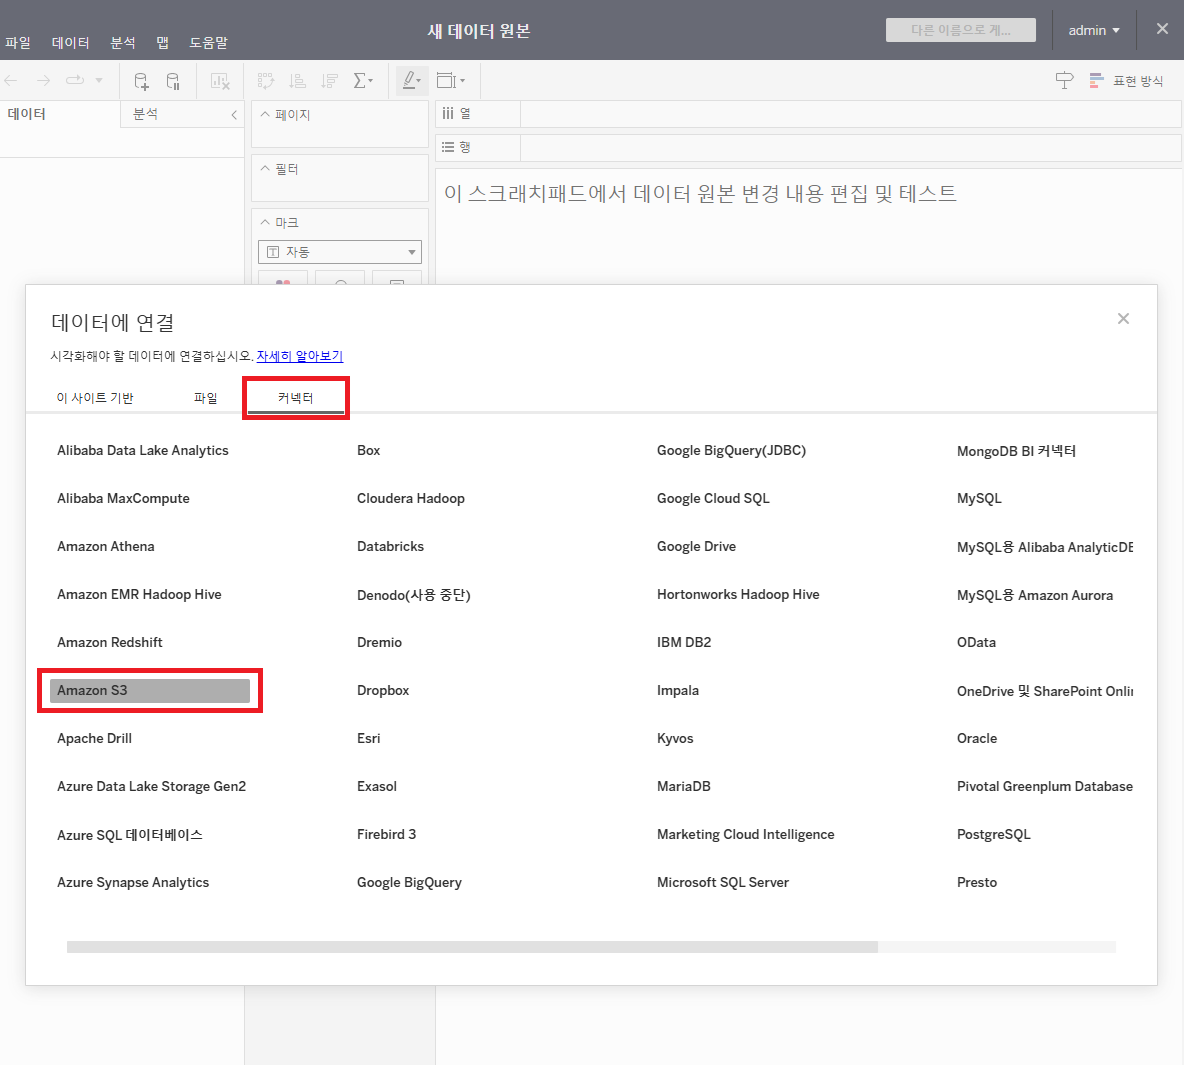Click the 열 columns shelf icon
Screen dimensions: 1184x1065
tap(449, 113)
